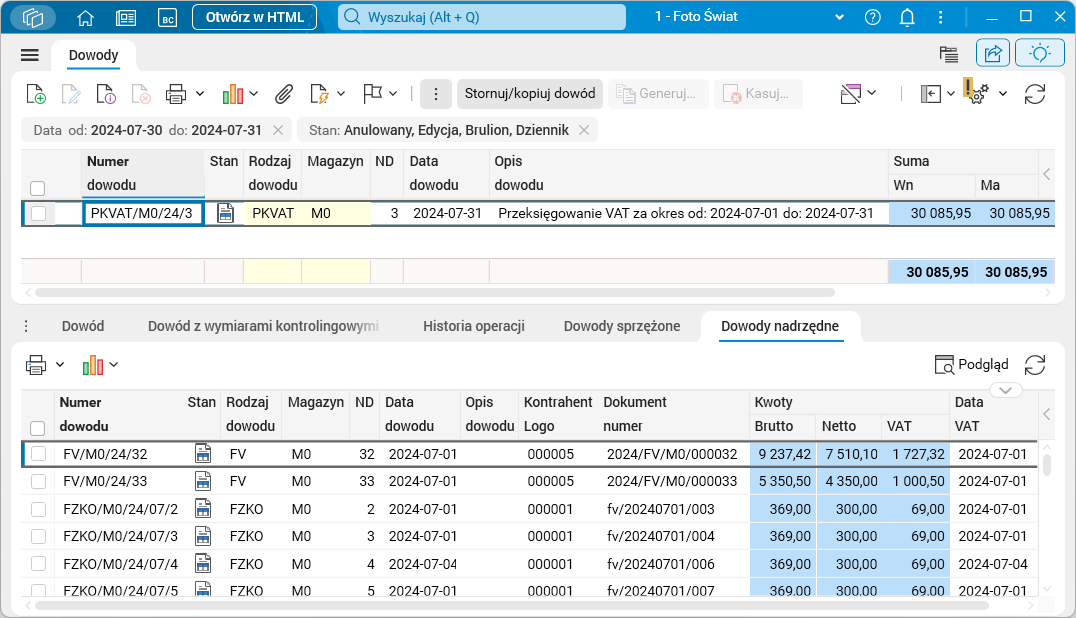Click the paperclip attachments icon
Viewport: 1076px width, 618px height.
coord(284,94)
